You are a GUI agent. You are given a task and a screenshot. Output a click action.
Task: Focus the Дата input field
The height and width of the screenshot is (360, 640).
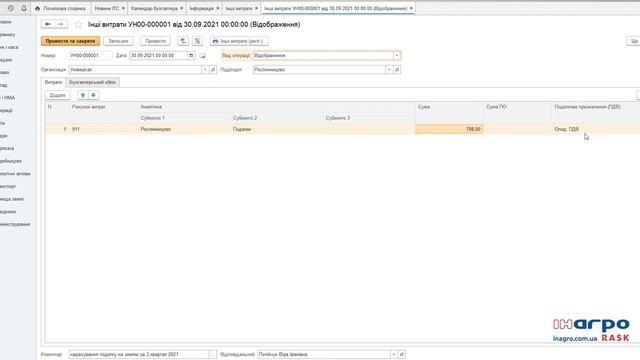[x=158, y=56]
